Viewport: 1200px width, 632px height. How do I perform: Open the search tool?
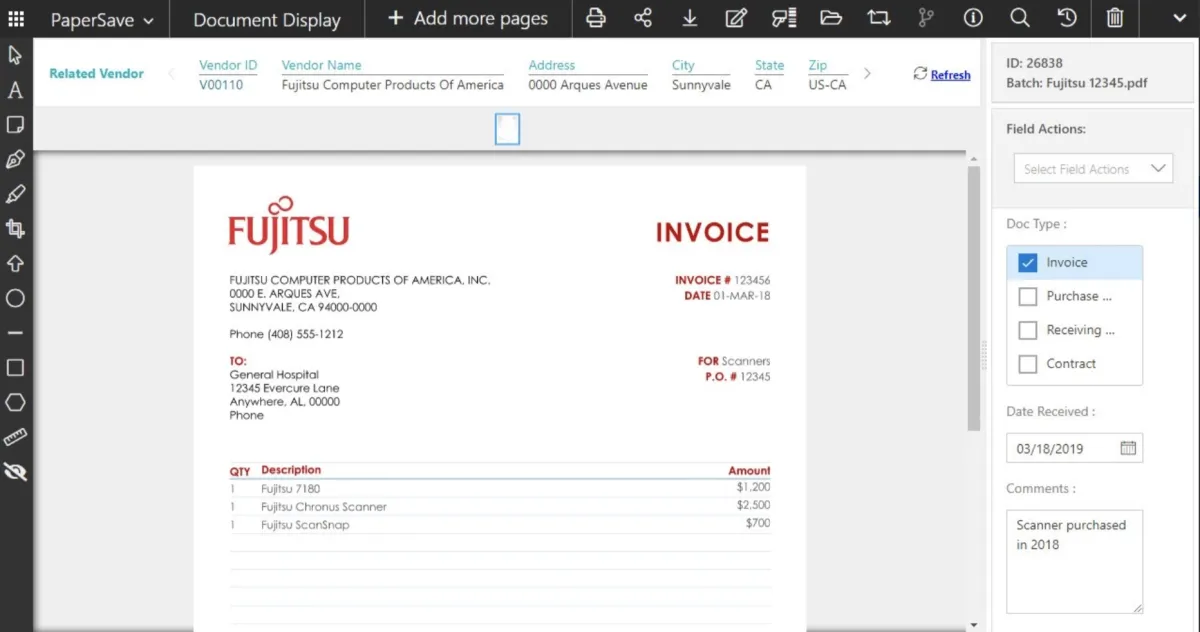[x=1020, y=18]
